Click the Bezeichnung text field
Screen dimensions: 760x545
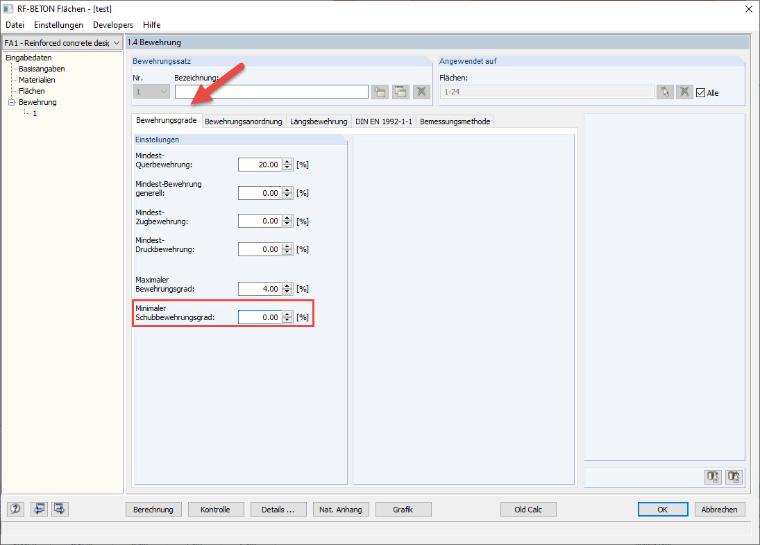tap(272, 92)
